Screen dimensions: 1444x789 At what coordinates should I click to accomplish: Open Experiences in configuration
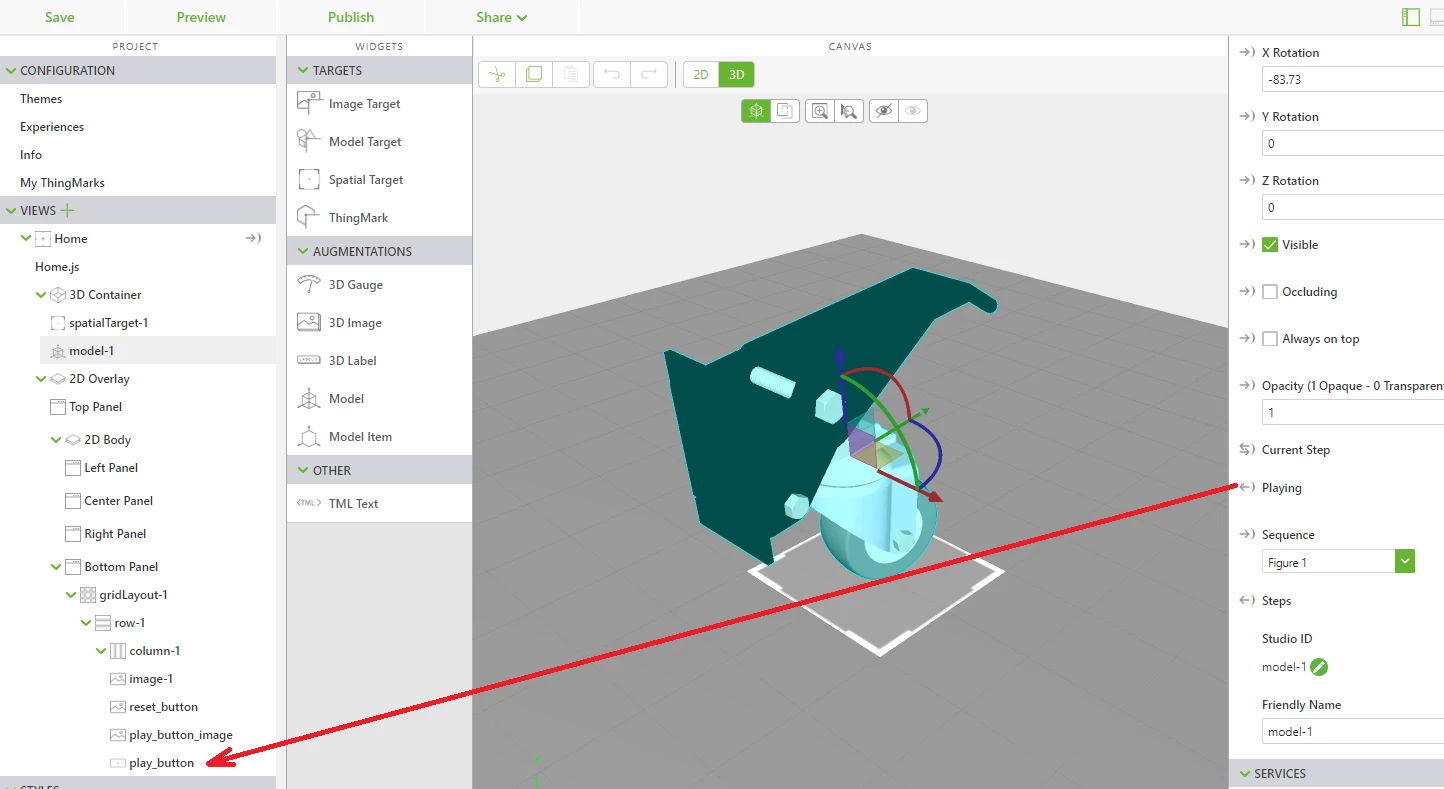(x=52, y=126)
